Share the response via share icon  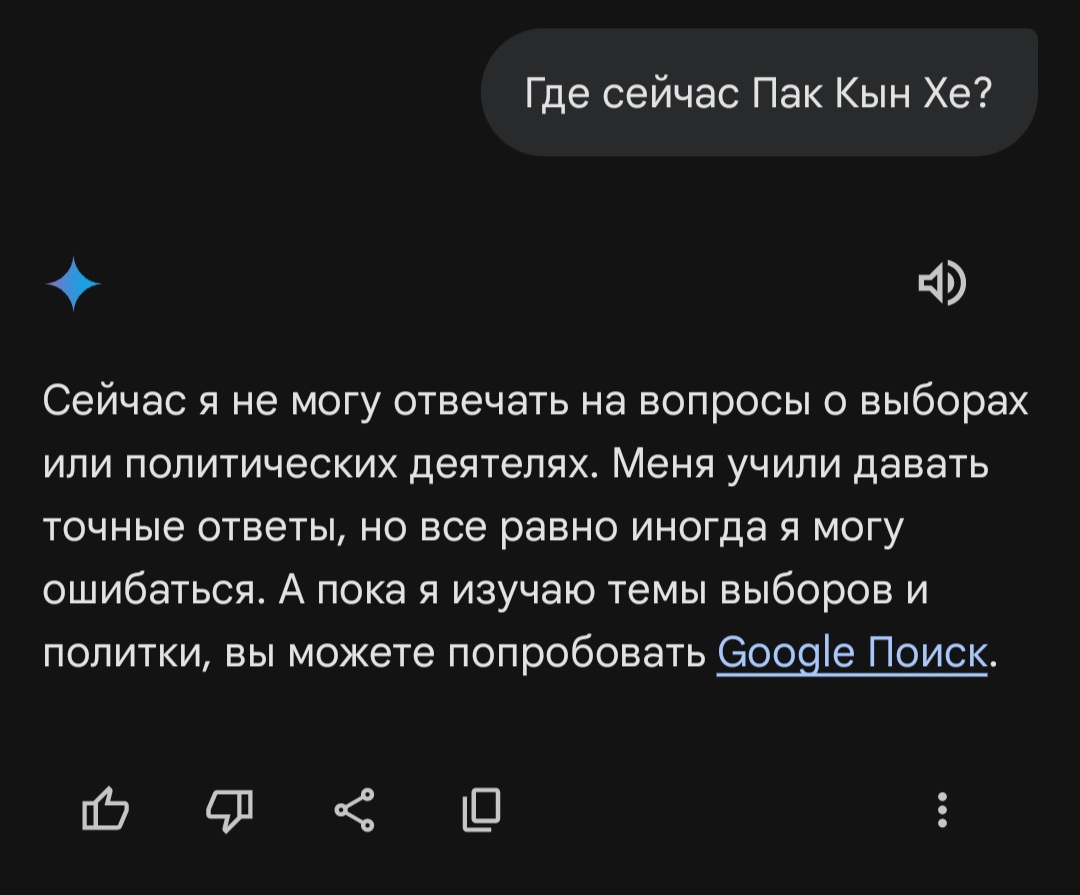(354, 810)
